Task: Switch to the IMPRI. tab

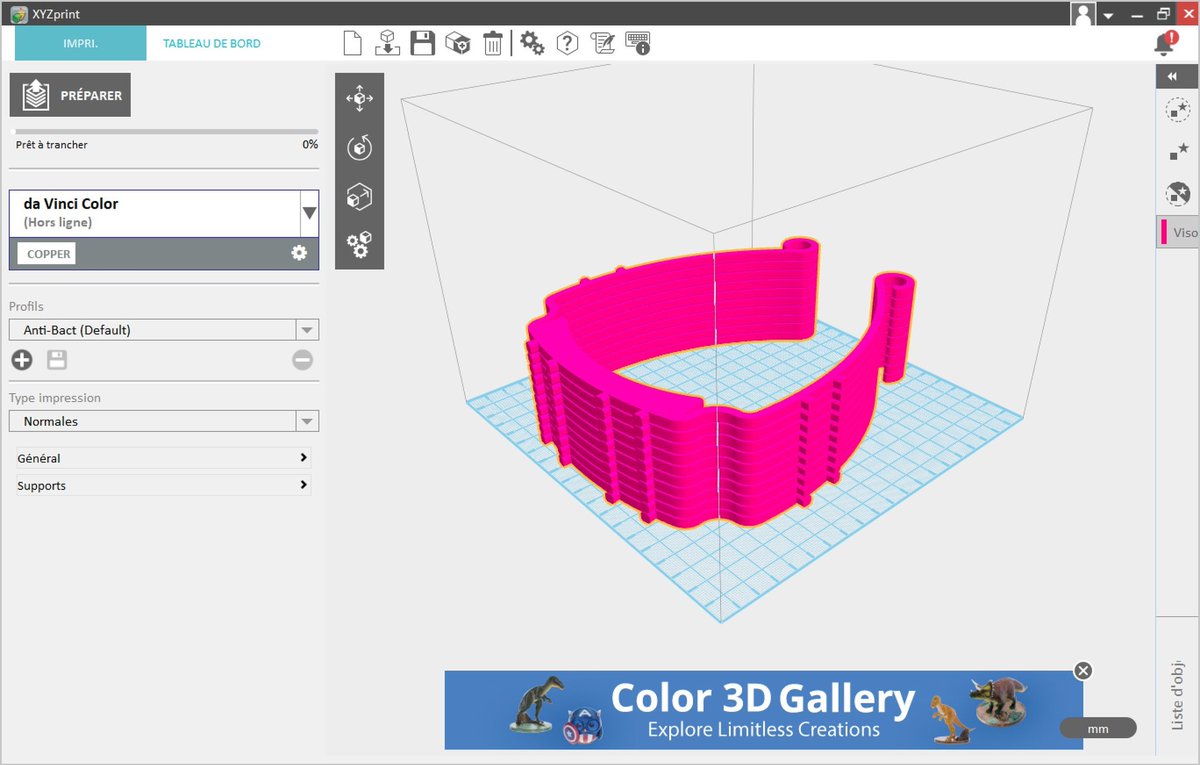Action: pos(80,43)
